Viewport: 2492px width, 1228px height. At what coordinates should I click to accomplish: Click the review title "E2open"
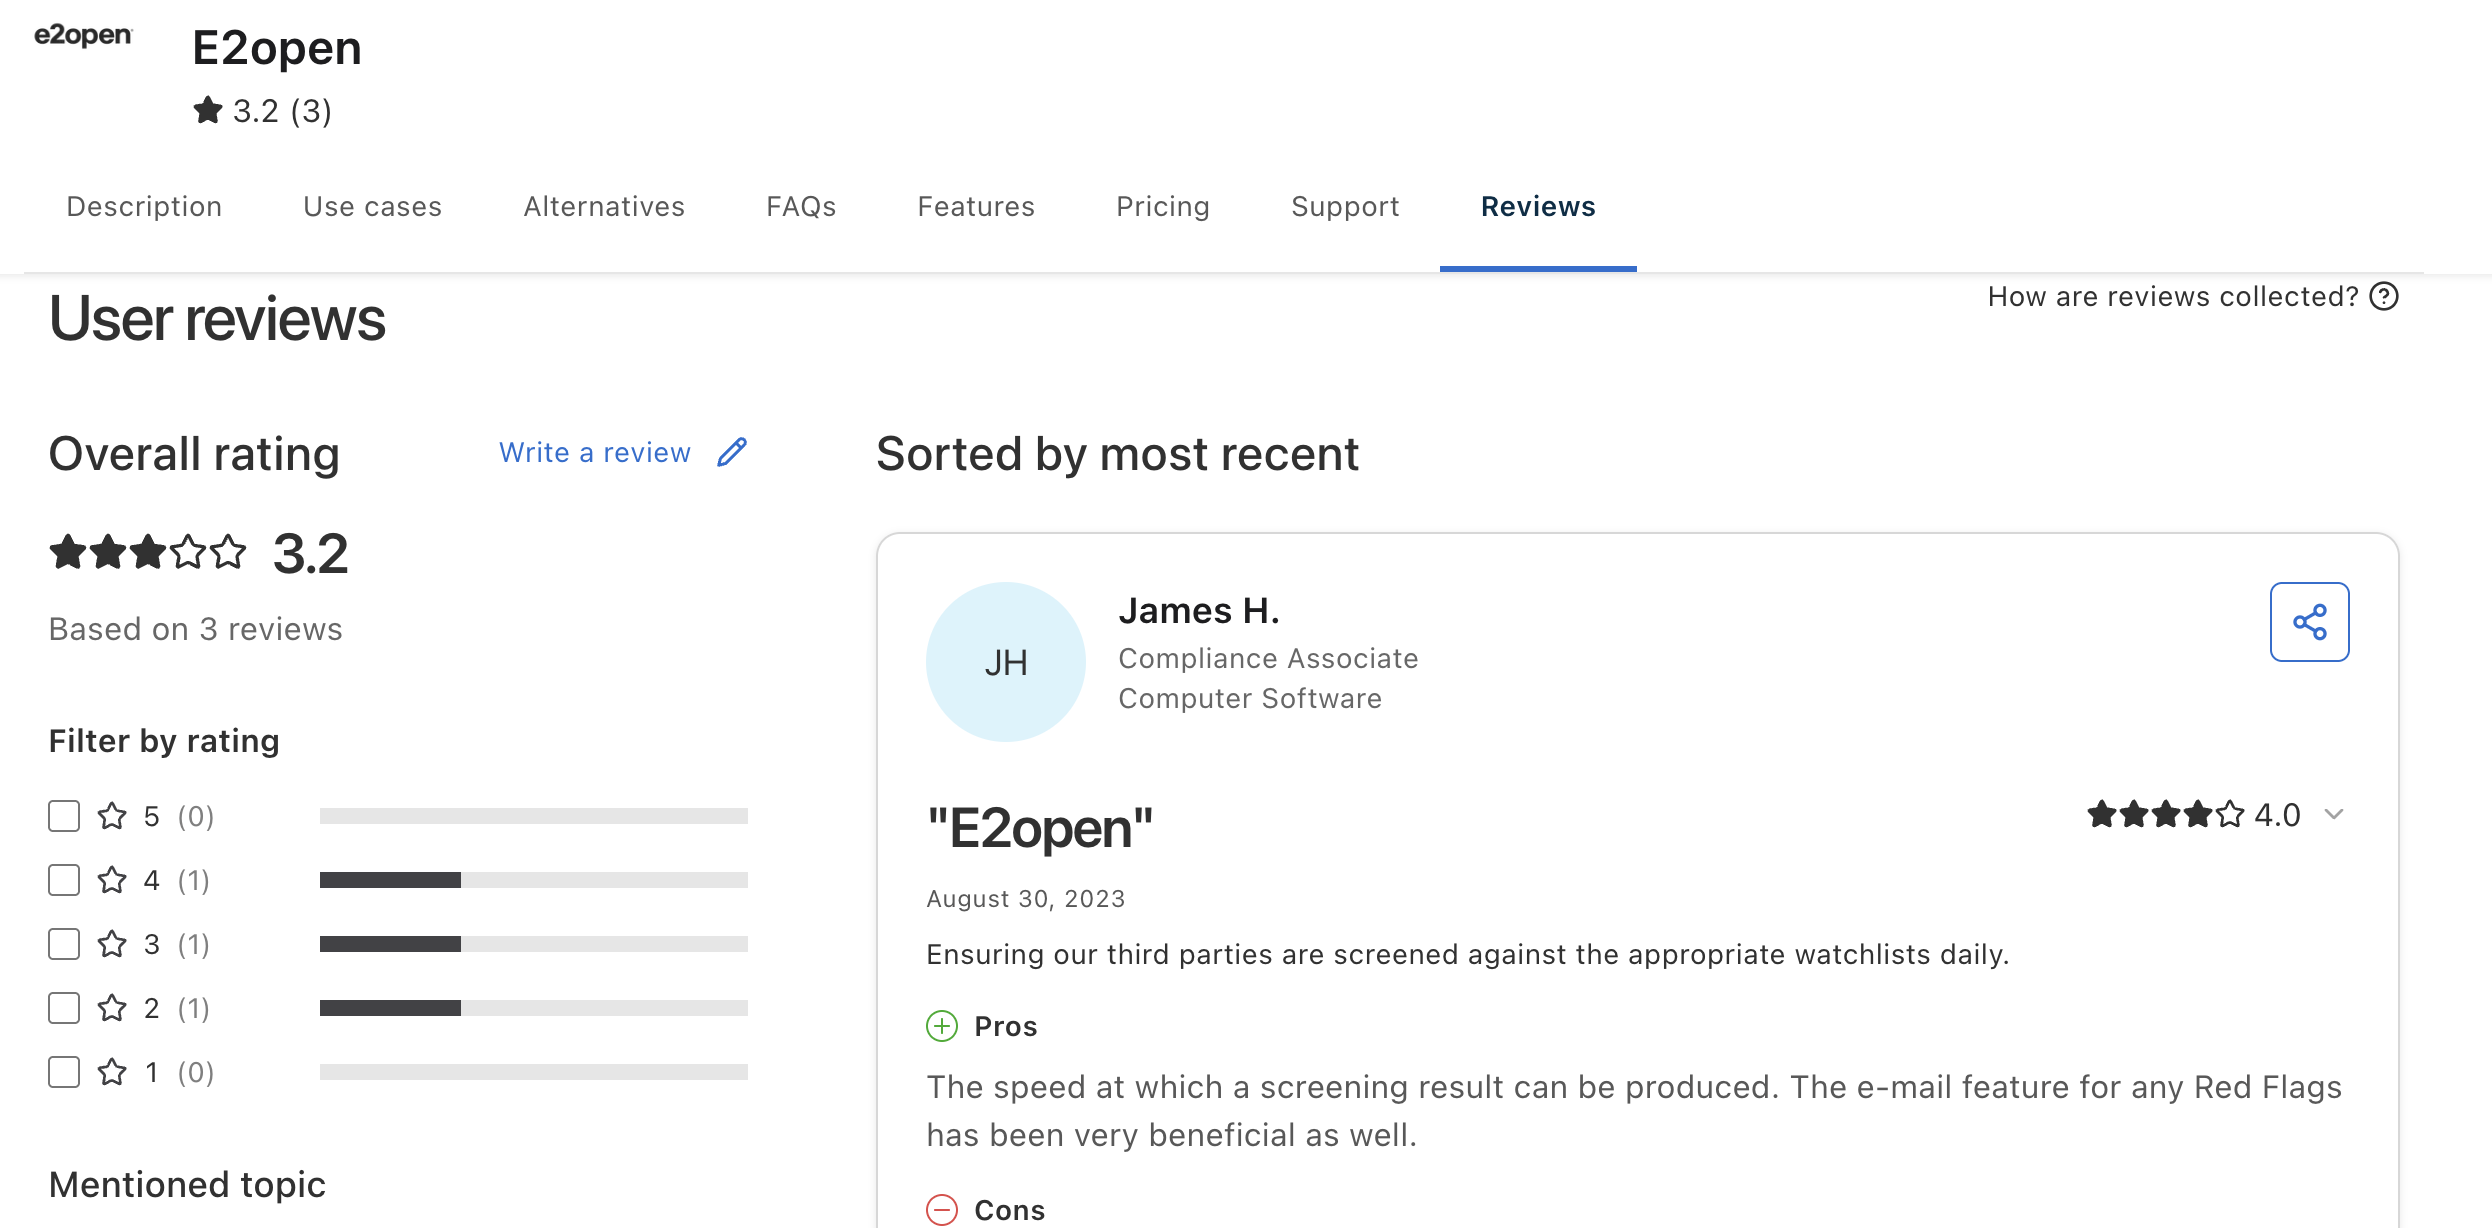[x=1040, y=829]
